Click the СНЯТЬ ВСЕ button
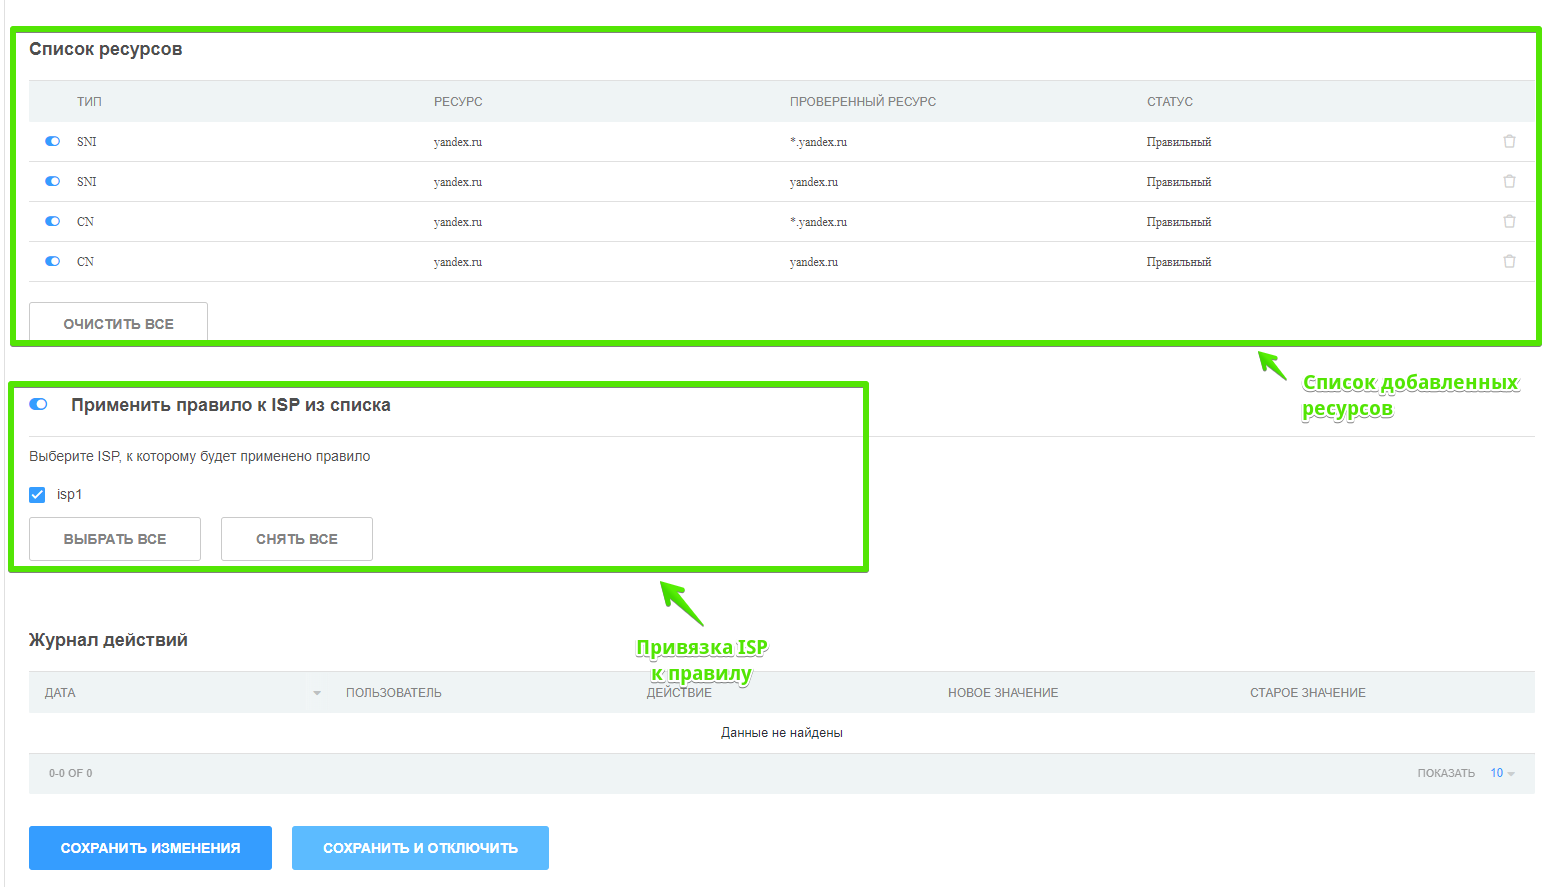The width and height of the screenshot is (1548, 887). 296,539
